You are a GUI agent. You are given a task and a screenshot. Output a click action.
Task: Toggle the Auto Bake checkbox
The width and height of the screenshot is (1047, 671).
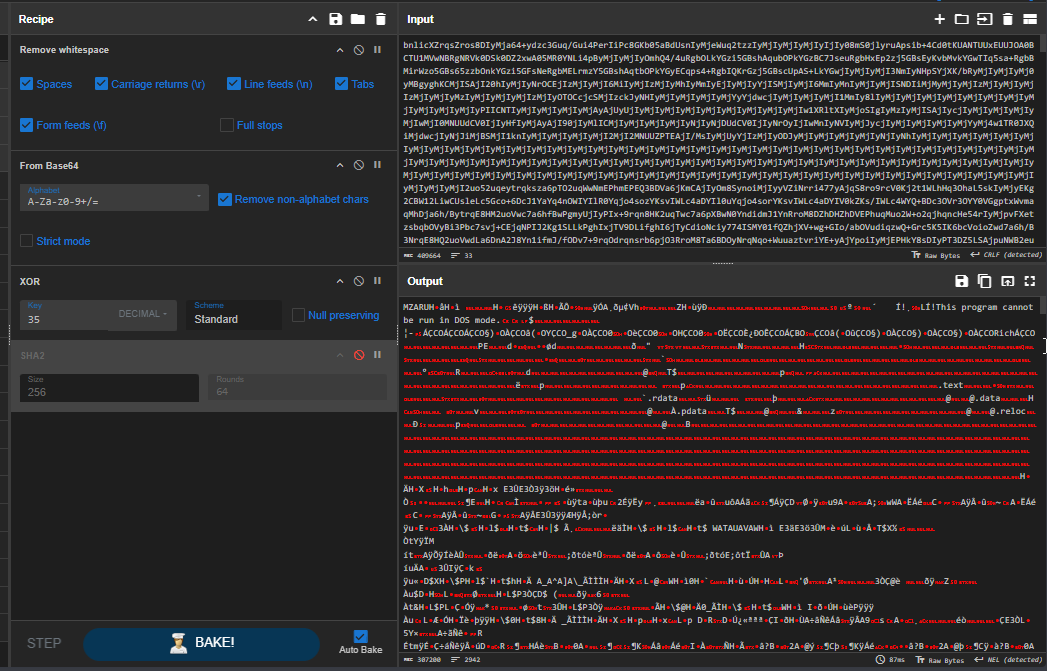coord(361,636)
